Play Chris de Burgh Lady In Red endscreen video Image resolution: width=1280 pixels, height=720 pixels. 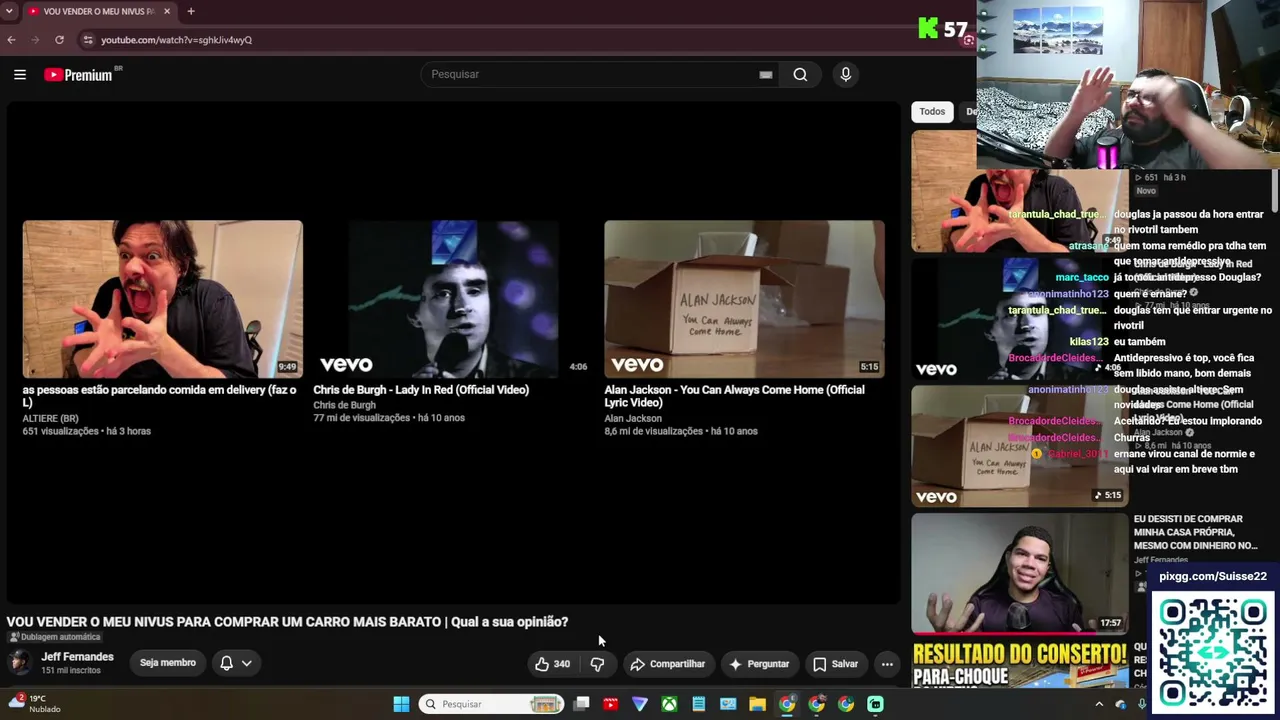point(453,299)
